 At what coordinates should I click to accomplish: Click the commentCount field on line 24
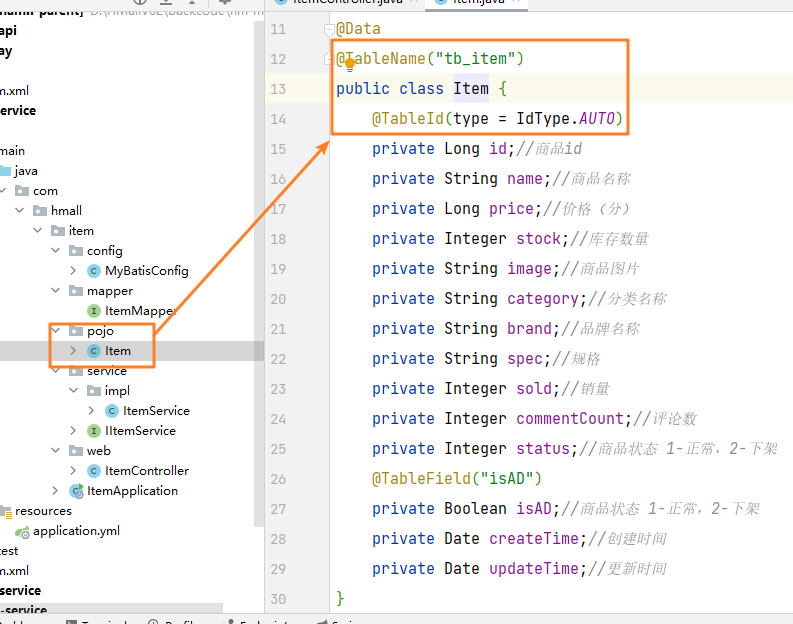570,419
